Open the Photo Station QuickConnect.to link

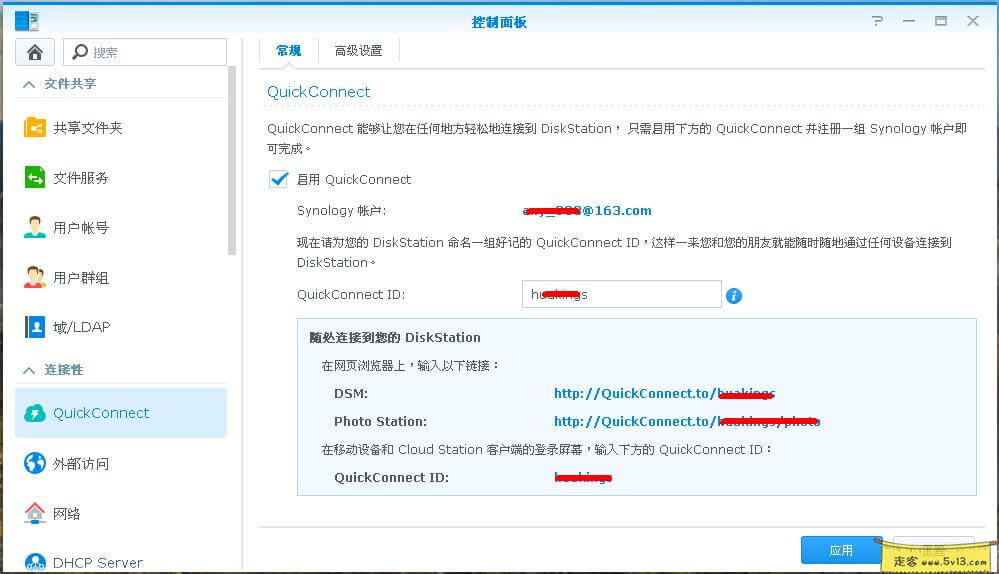click(x=687, y=422)
